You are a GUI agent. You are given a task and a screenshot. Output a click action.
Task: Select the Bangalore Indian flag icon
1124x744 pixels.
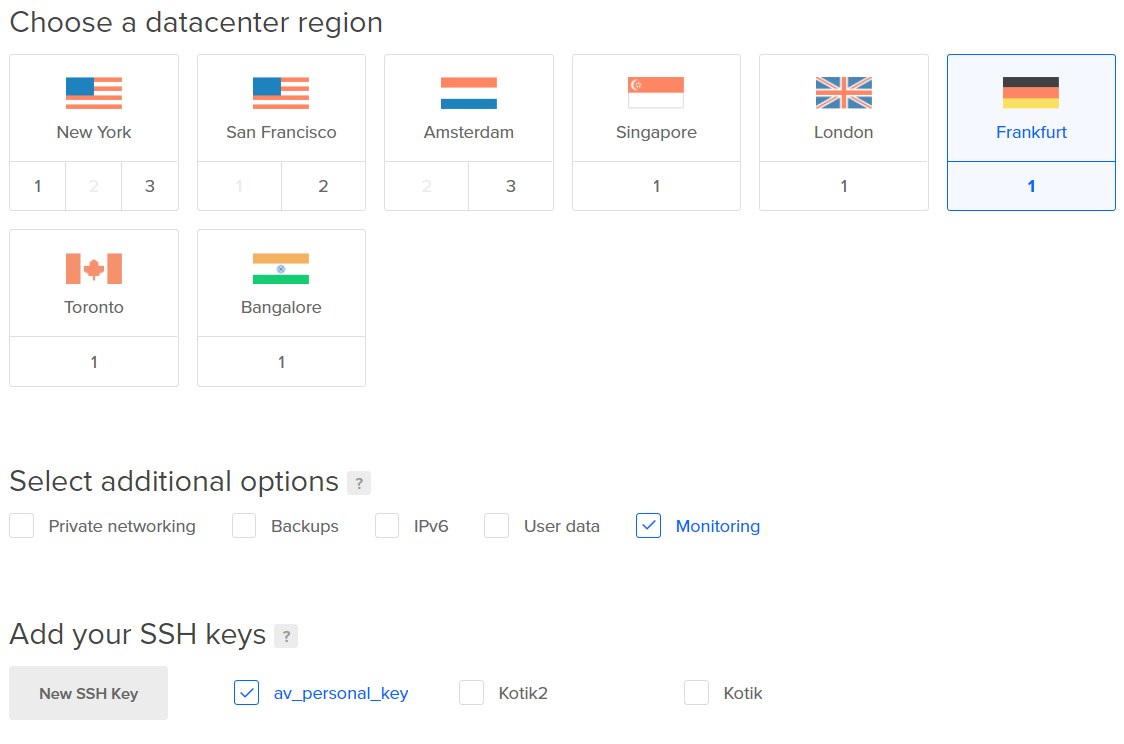281,268
